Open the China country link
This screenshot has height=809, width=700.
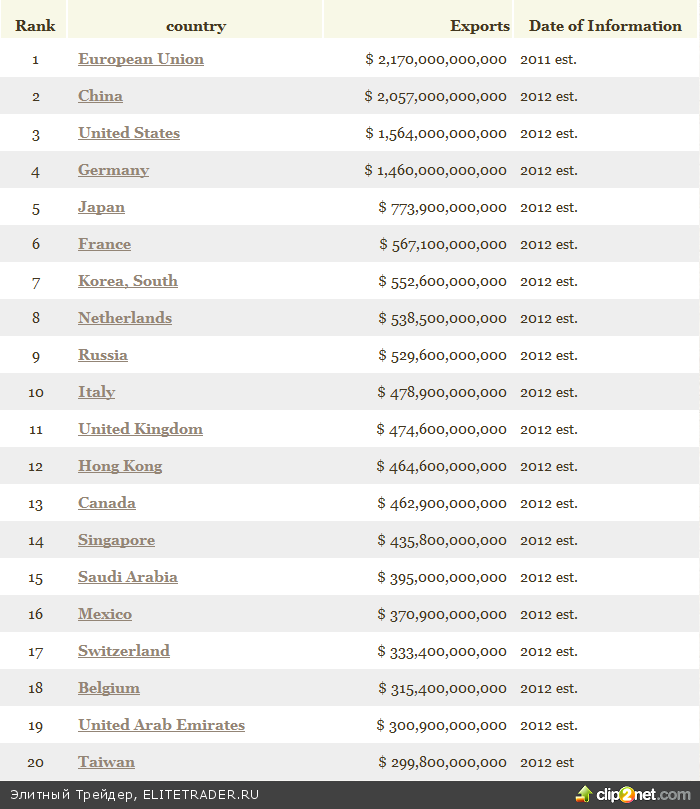click(100, 96)
